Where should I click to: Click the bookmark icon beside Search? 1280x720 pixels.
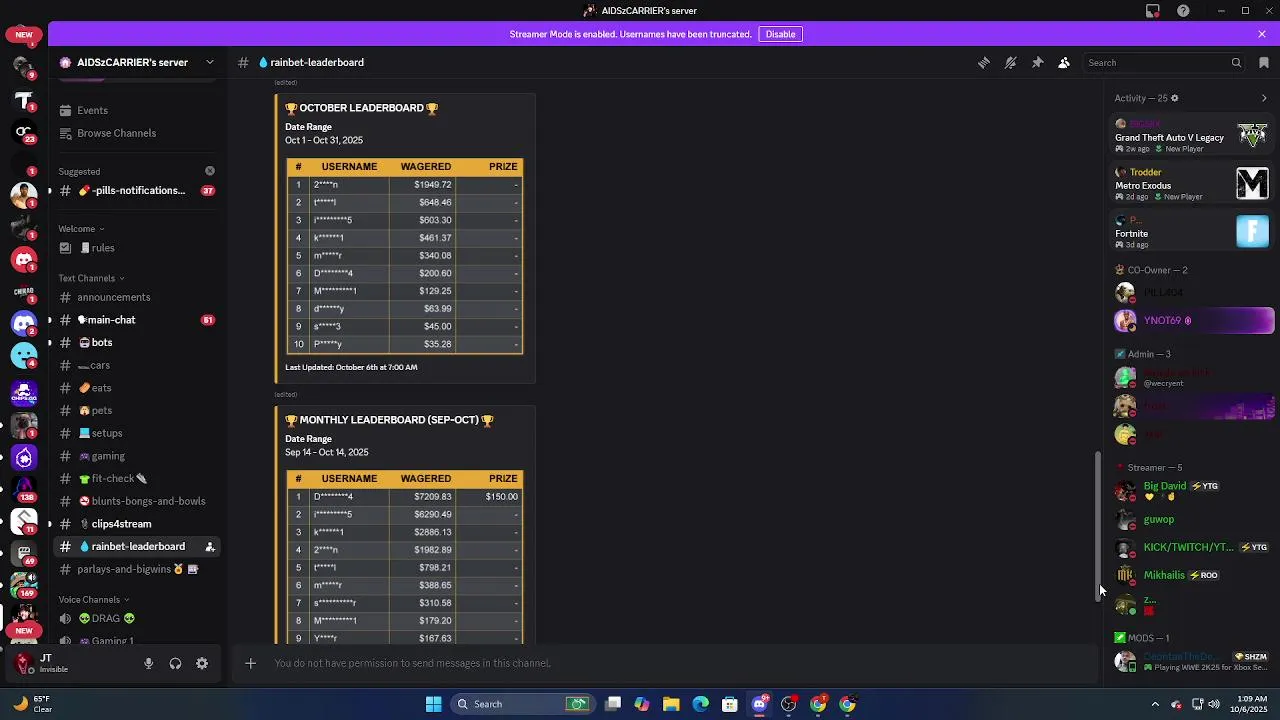pos(1264,62)
